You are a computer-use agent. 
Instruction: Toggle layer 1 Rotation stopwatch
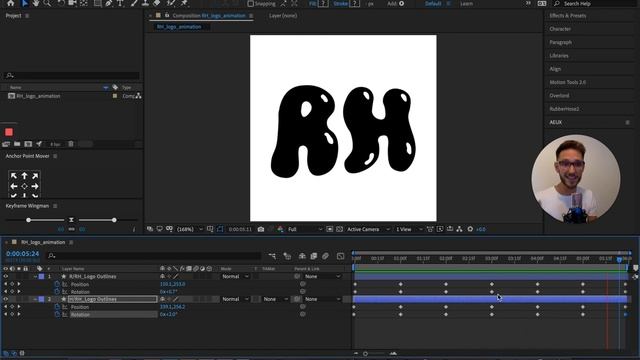tap(57, 292)
